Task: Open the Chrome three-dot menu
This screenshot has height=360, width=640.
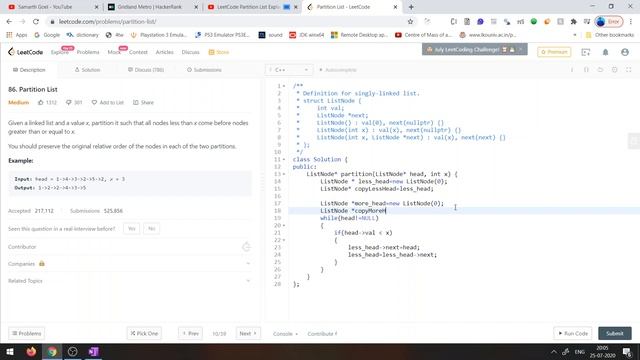Action: [631, 22]
